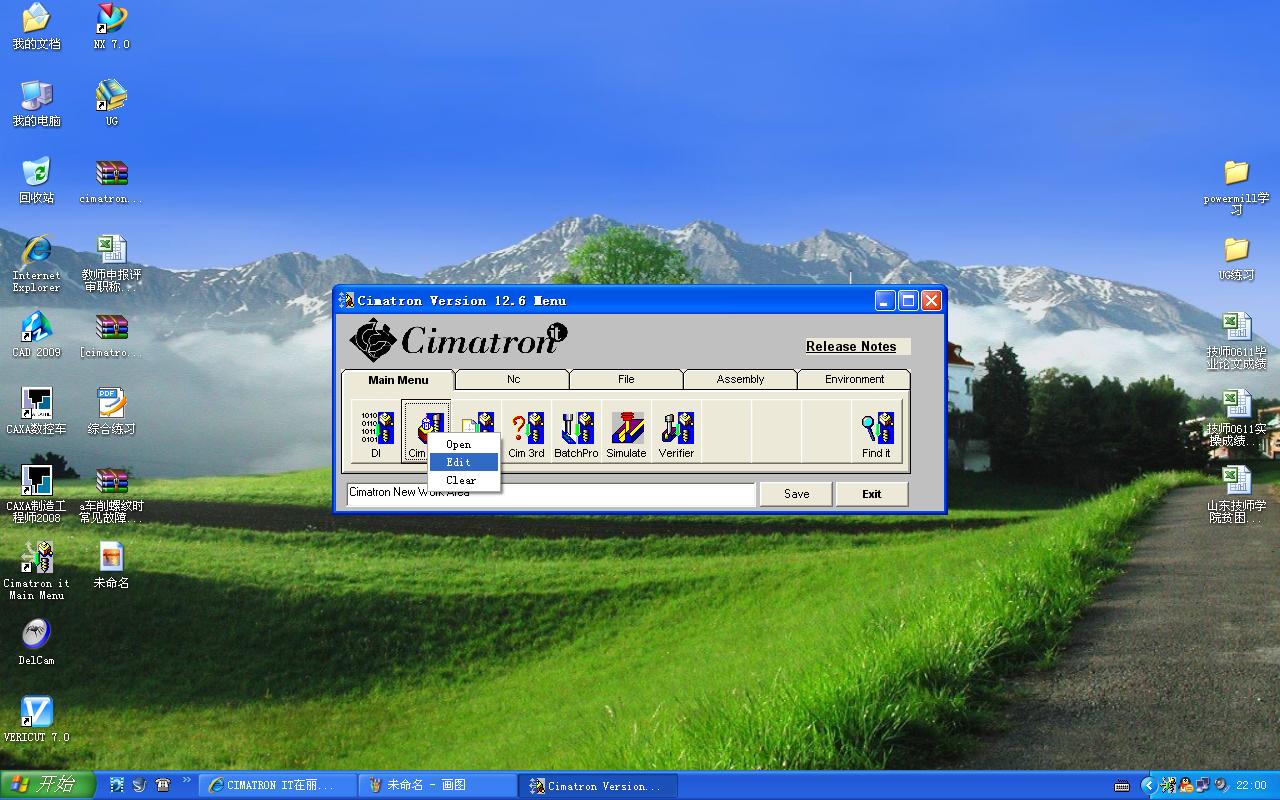Select the 回收站 recycle bin icon
The height and width of the screenshot is (800, 1280).
[36, 180]
